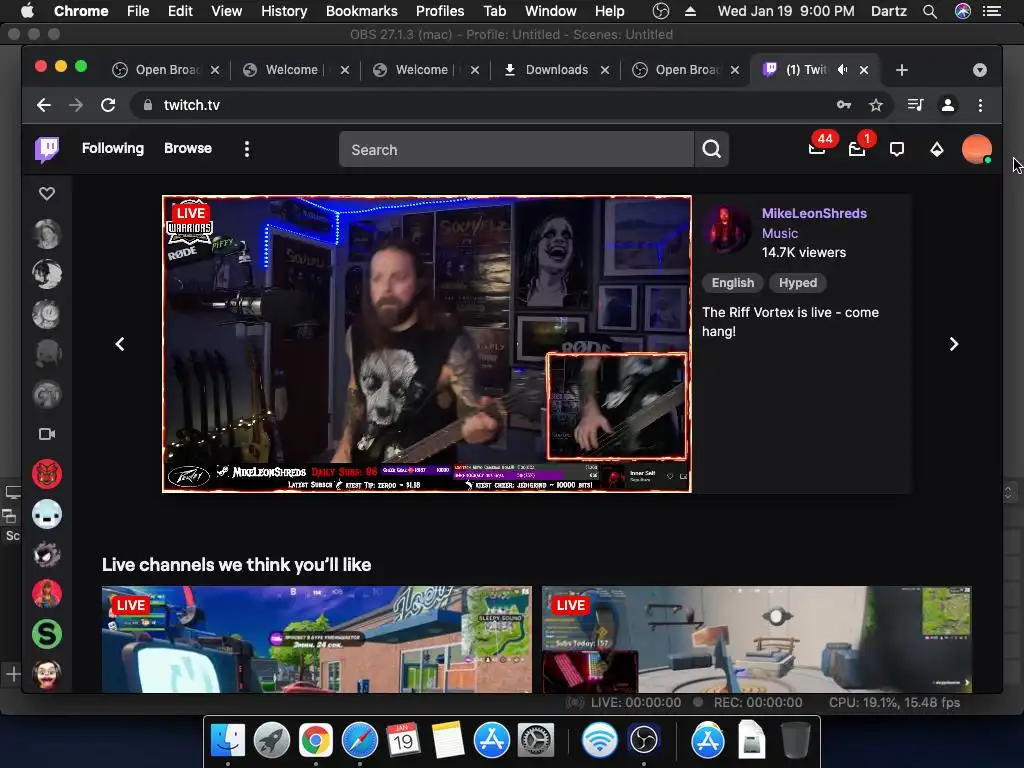Click the browser forward arrow
Image resolution: width=1024 pixels, height=768 pixels.
coord(76,105)
